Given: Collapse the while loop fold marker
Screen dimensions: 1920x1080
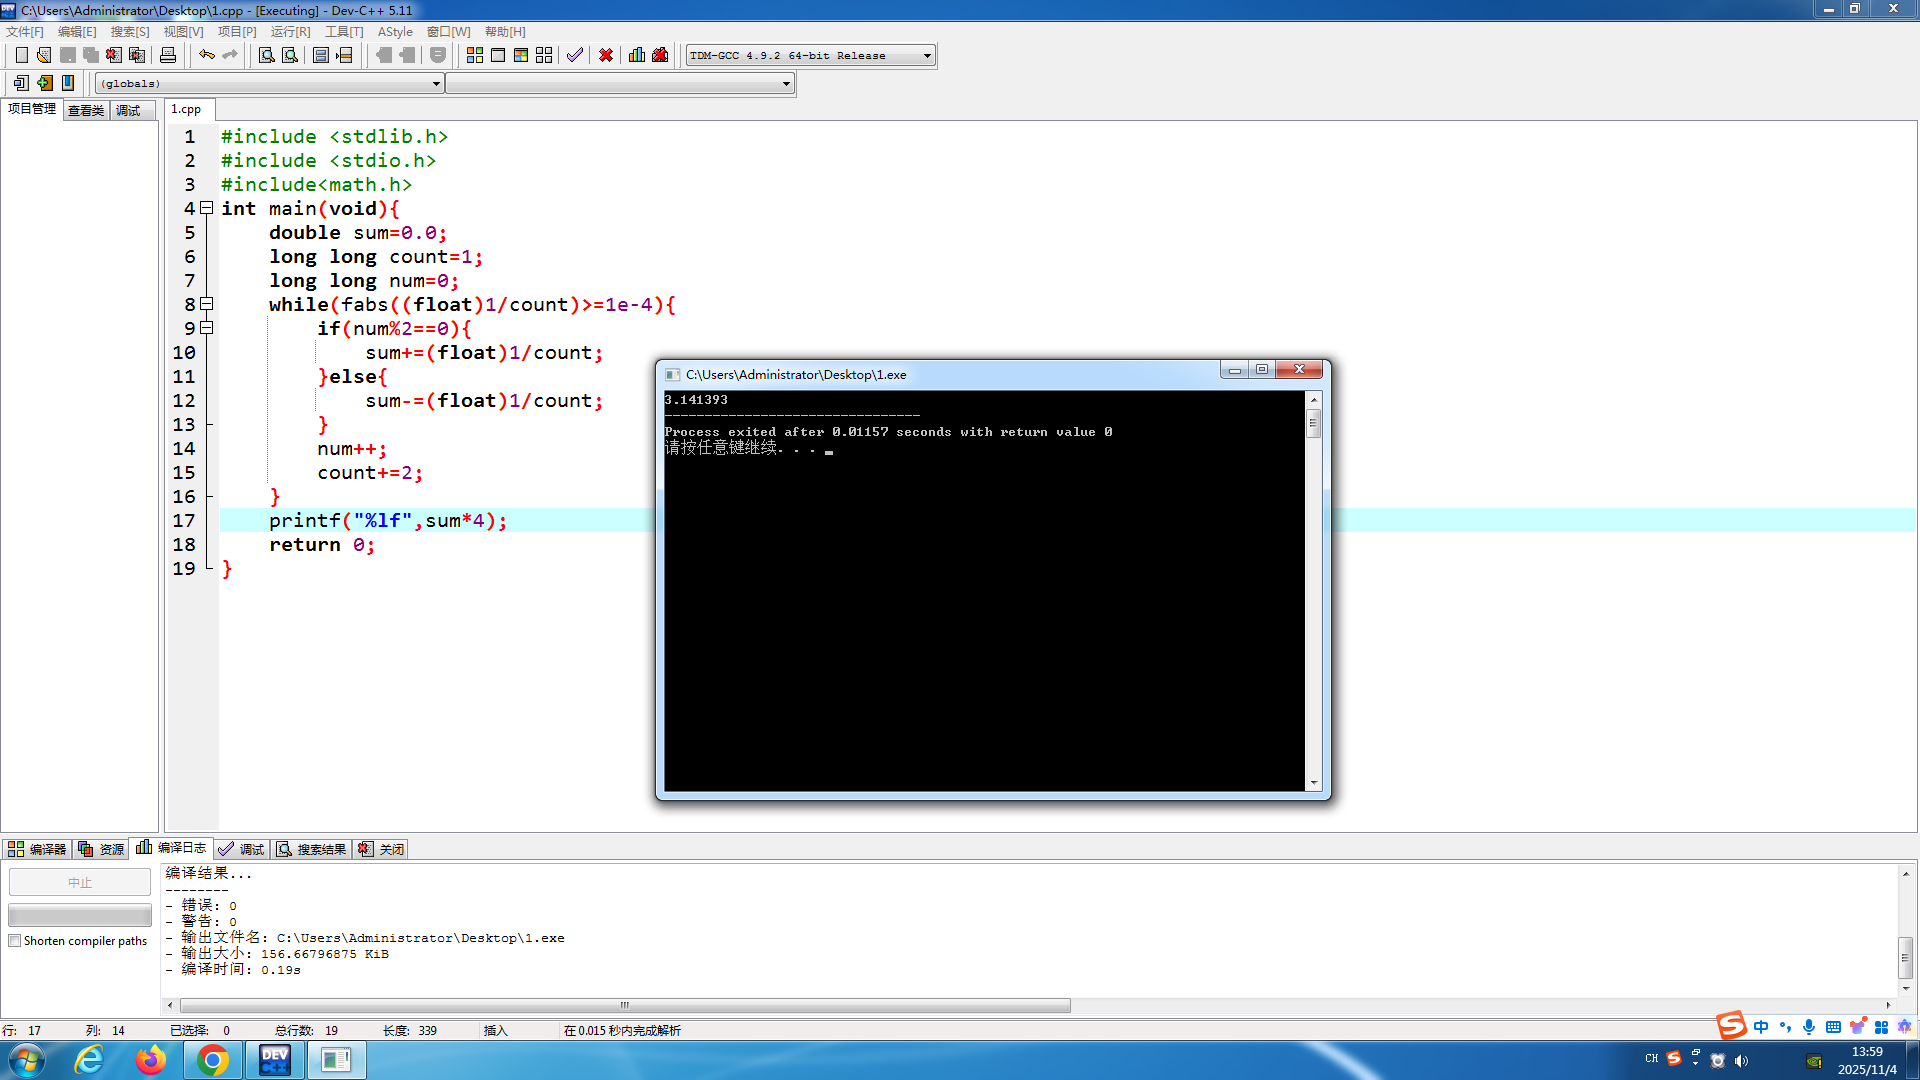Looking at the screenshot, I should pos(207,304).
